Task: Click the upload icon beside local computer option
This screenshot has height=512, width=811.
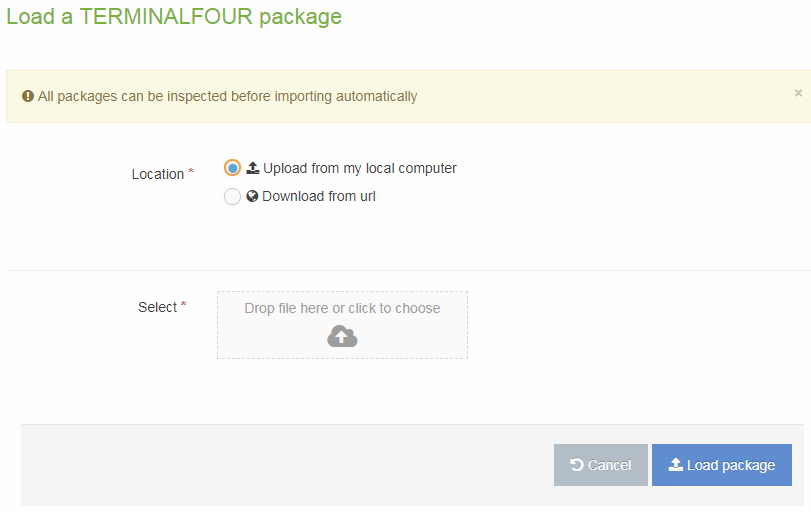Action: [x=253, y=168]
